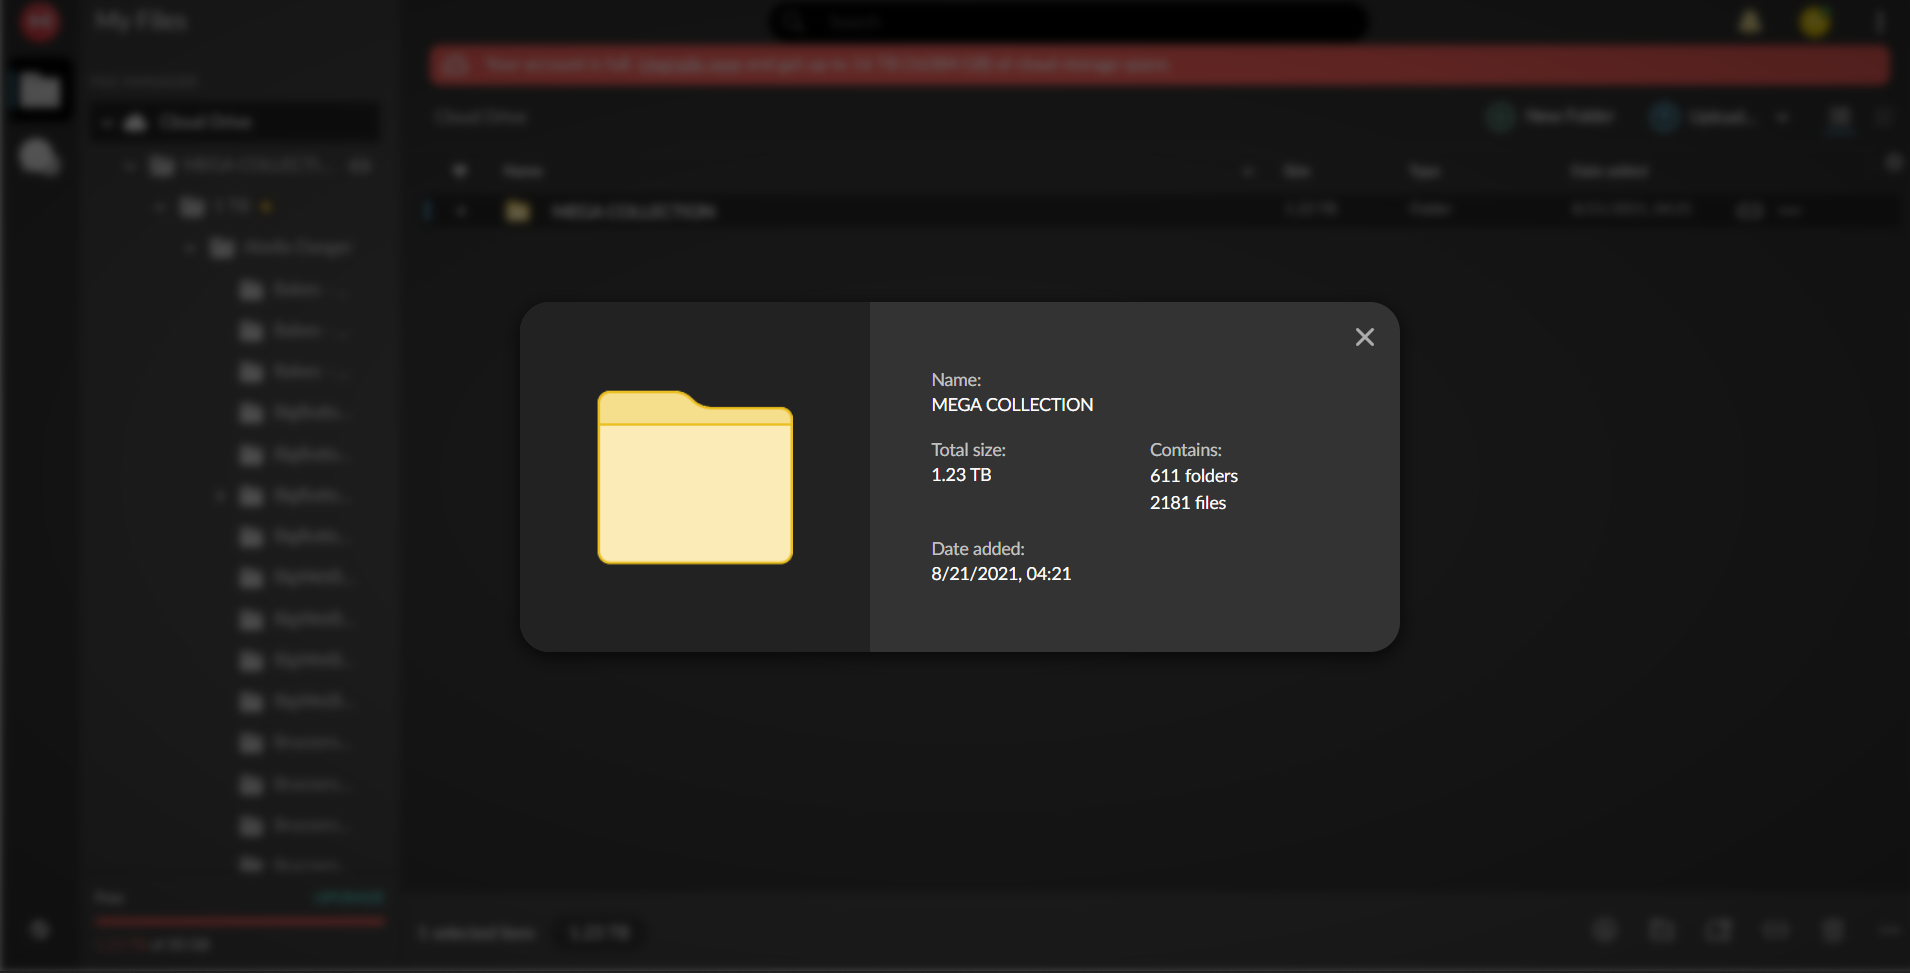Select the folder name MEGA COLLECTION in the dialog

(1012, 405)
